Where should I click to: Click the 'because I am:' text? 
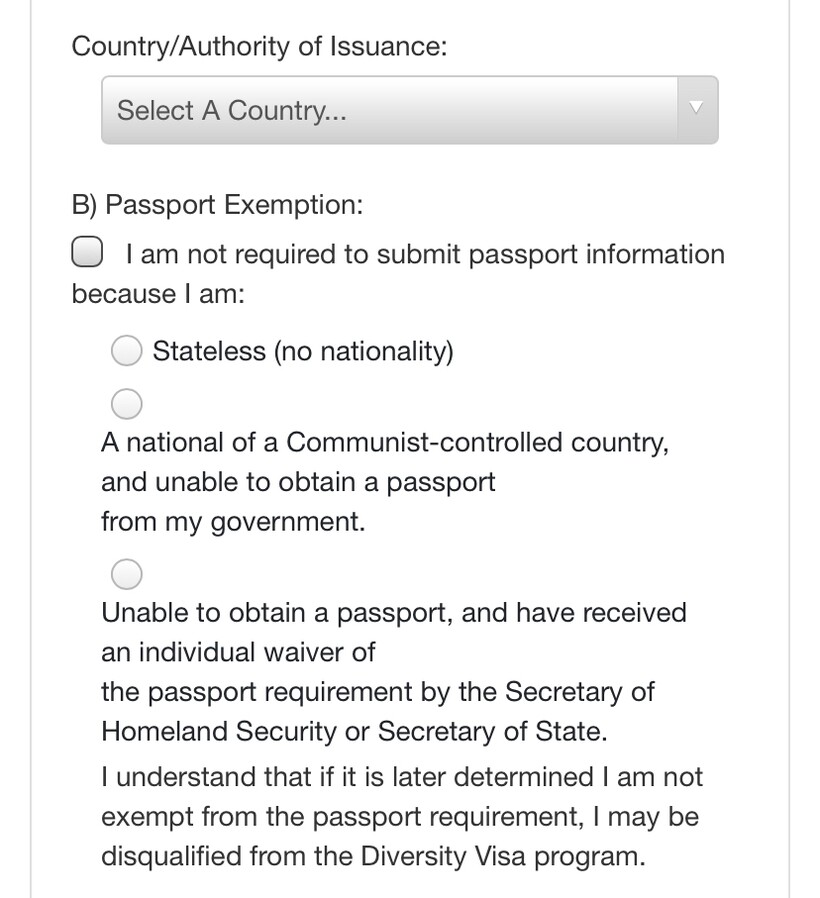click(x=158, y=294)
